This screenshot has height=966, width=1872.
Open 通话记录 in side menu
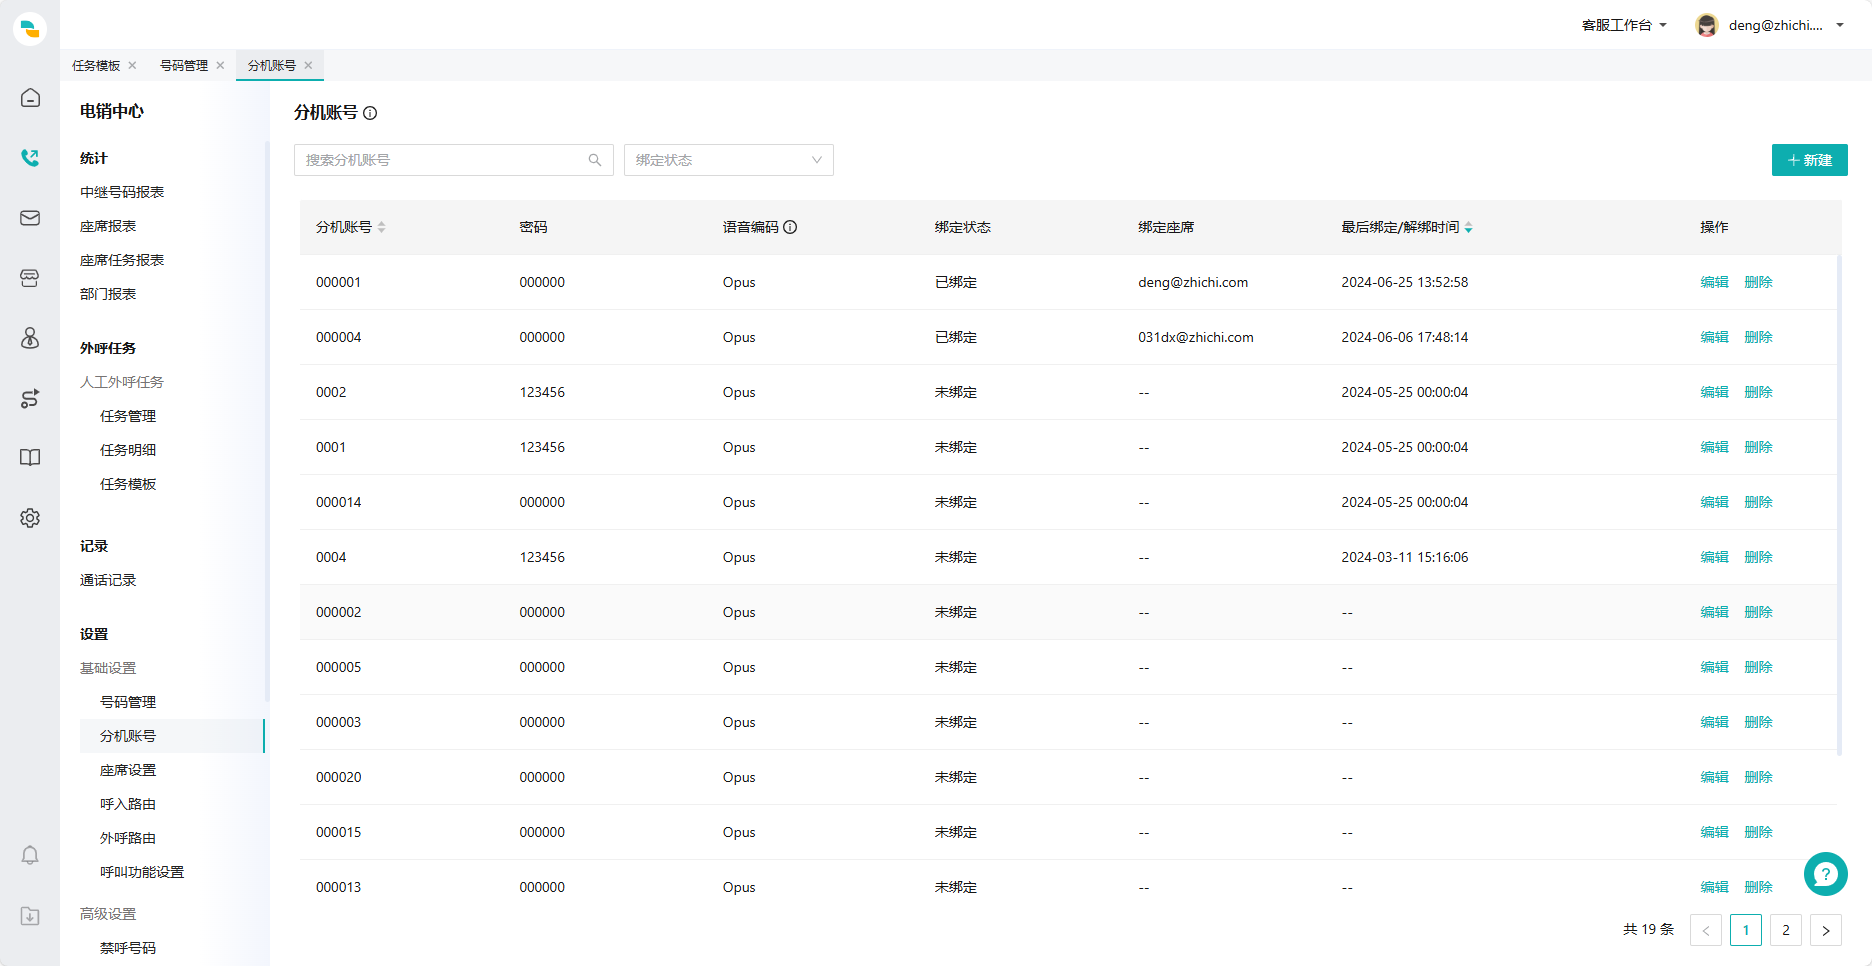tap(108, 580)
